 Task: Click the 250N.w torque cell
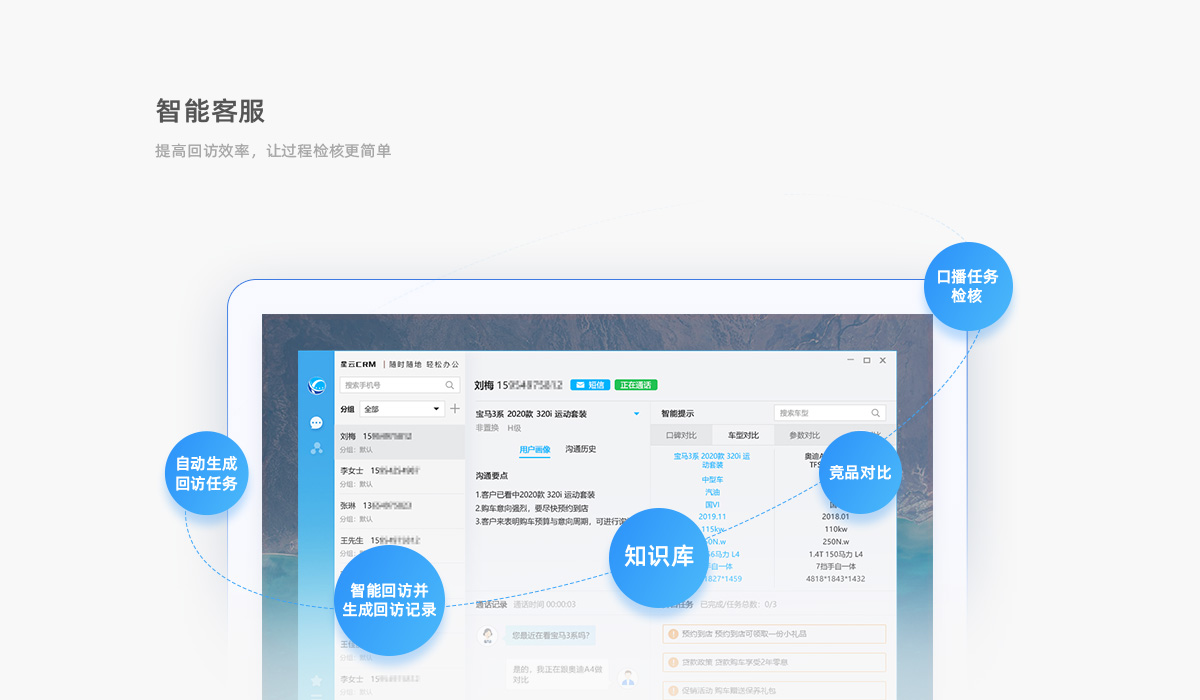coord(836,541)
